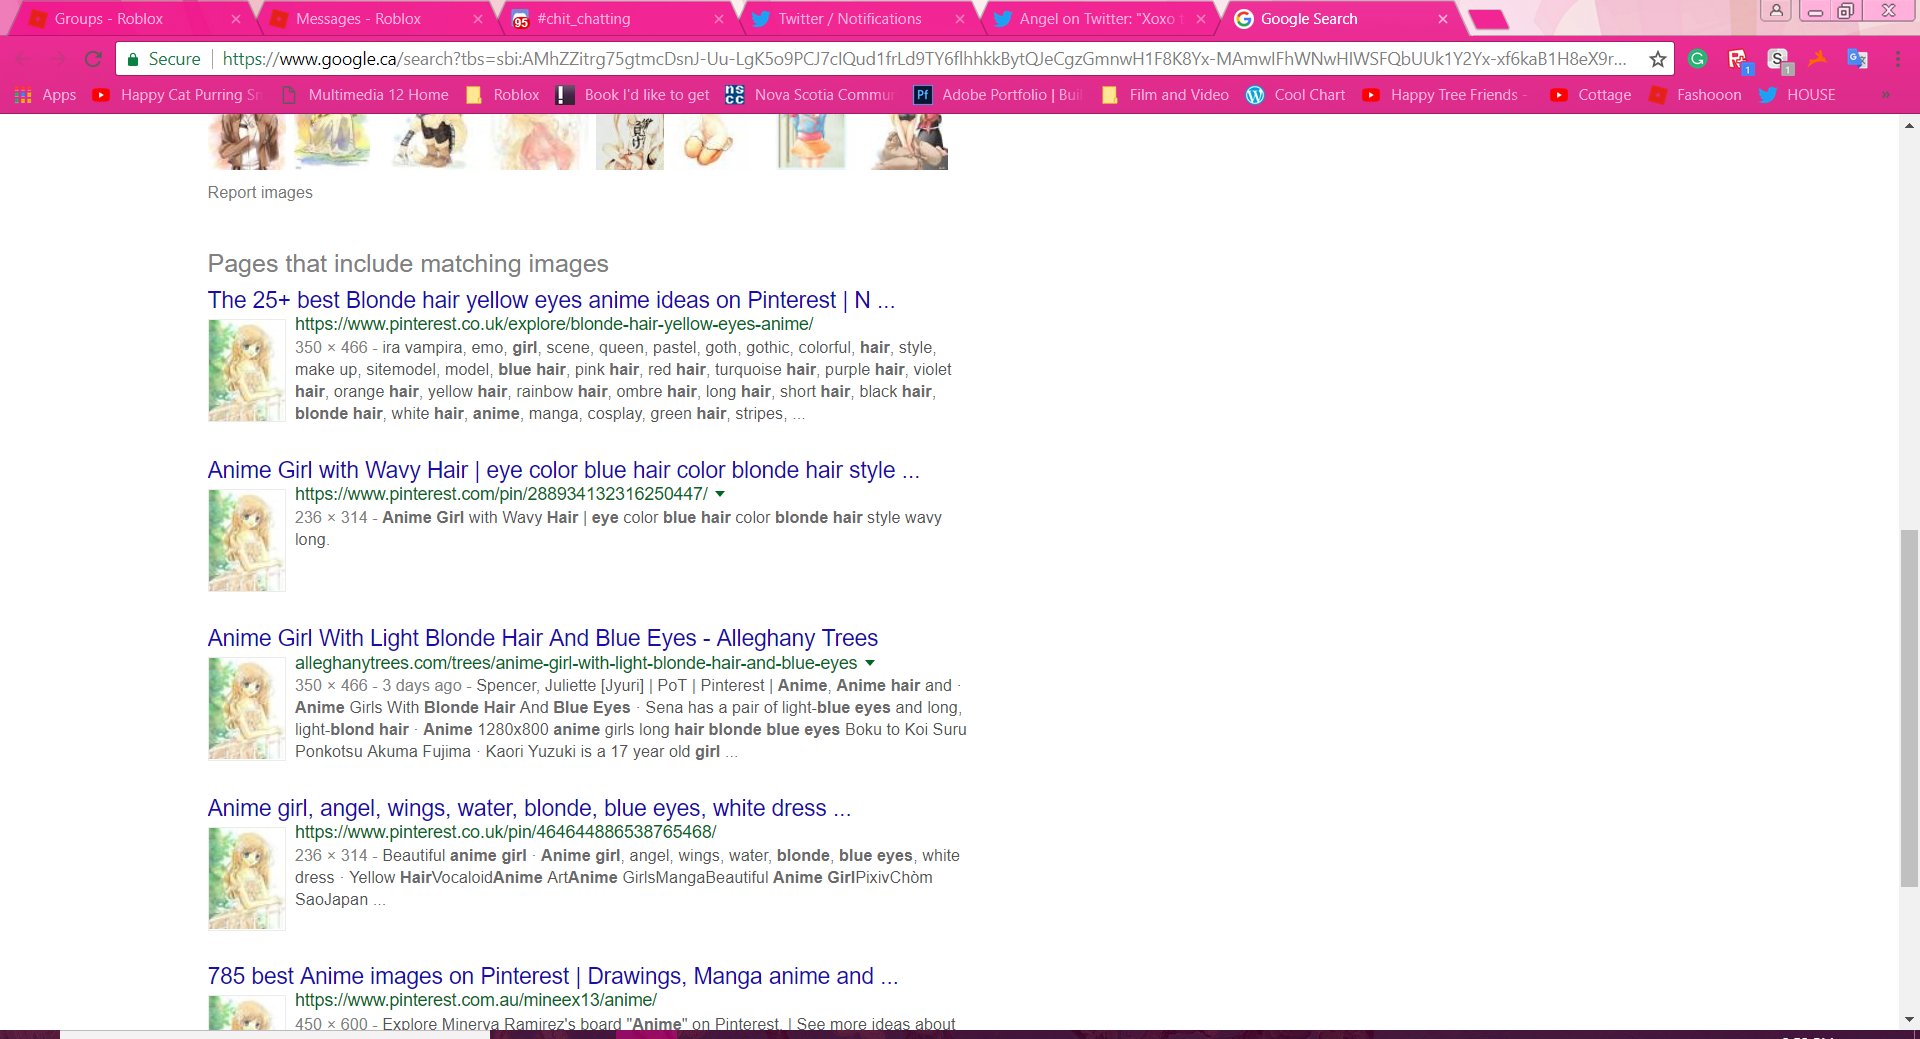Open the Alleghany Trees result title
This screenshot has width=1920, height=1039.
click(x=543, y=638)
